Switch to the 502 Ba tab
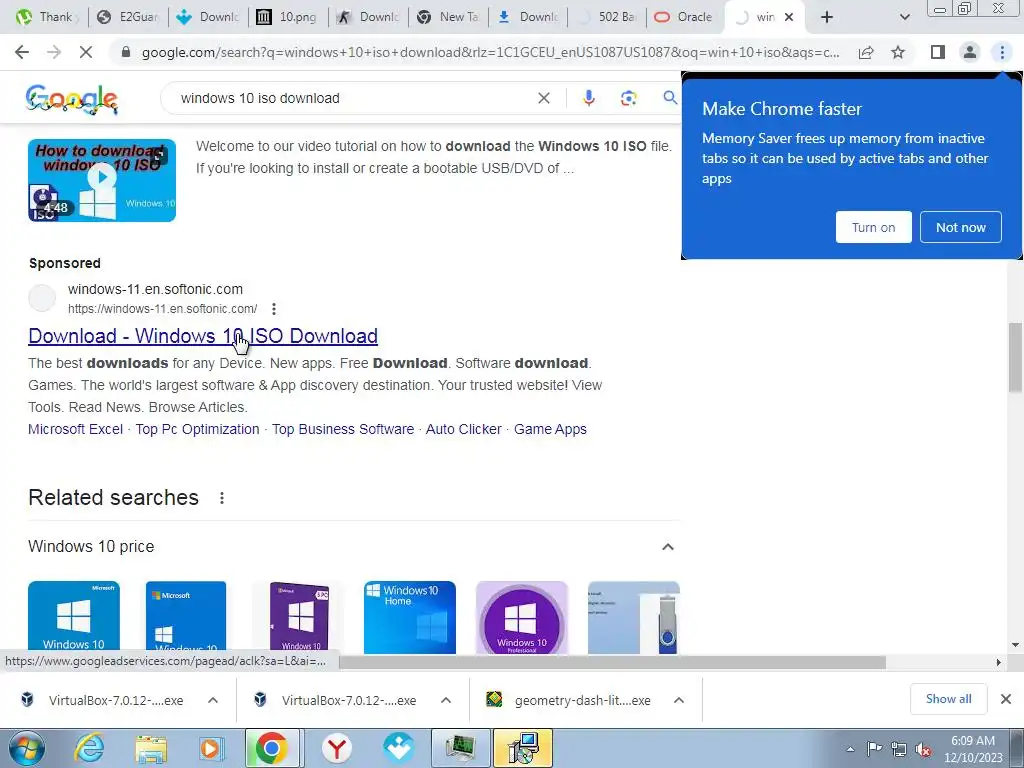1024x768 pixels. (x=607, y=17)
